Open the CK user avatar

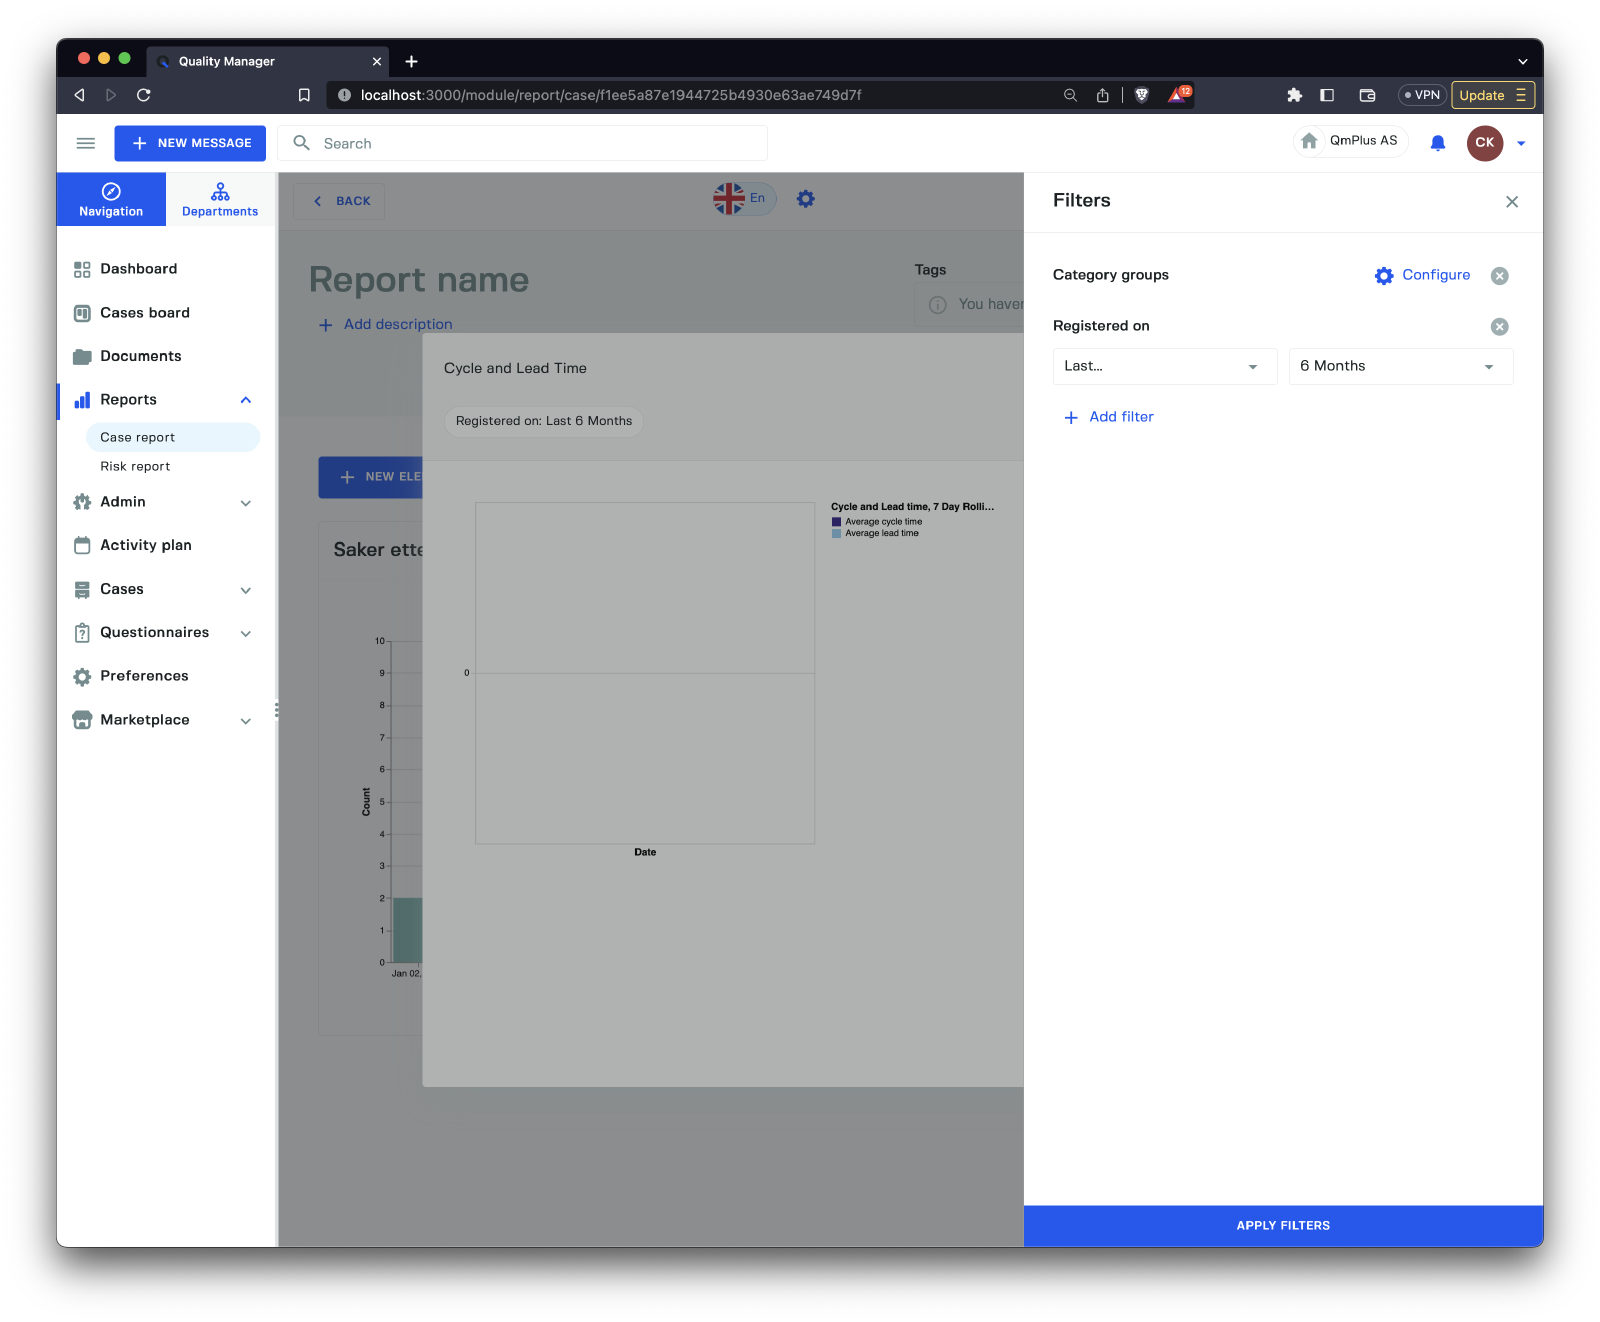coord(1484,143)
